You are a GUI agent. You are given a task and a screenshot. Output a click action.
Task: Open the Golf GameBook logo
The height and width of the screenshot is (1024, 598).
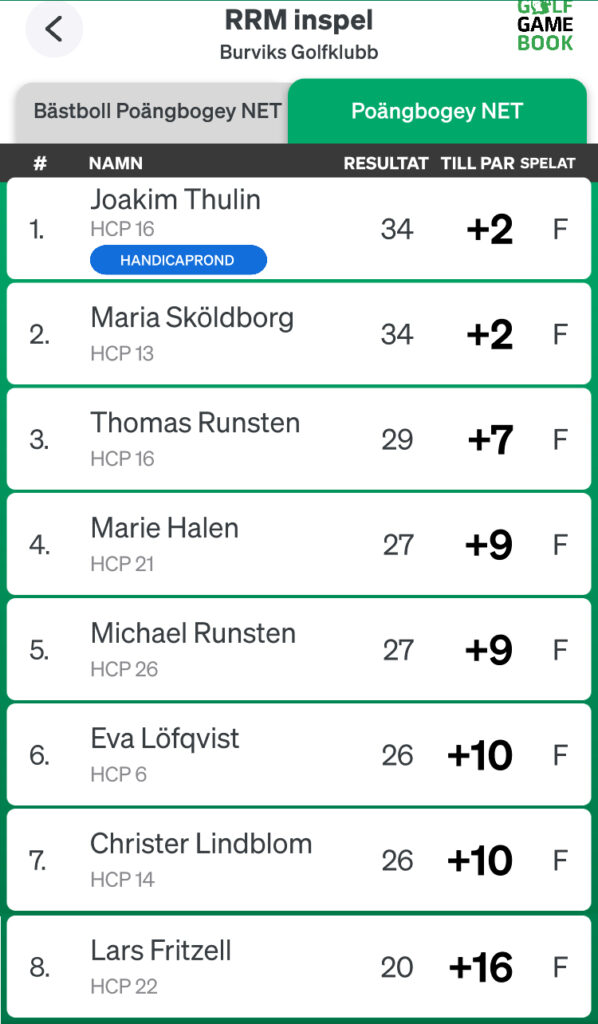pos(545,26)
